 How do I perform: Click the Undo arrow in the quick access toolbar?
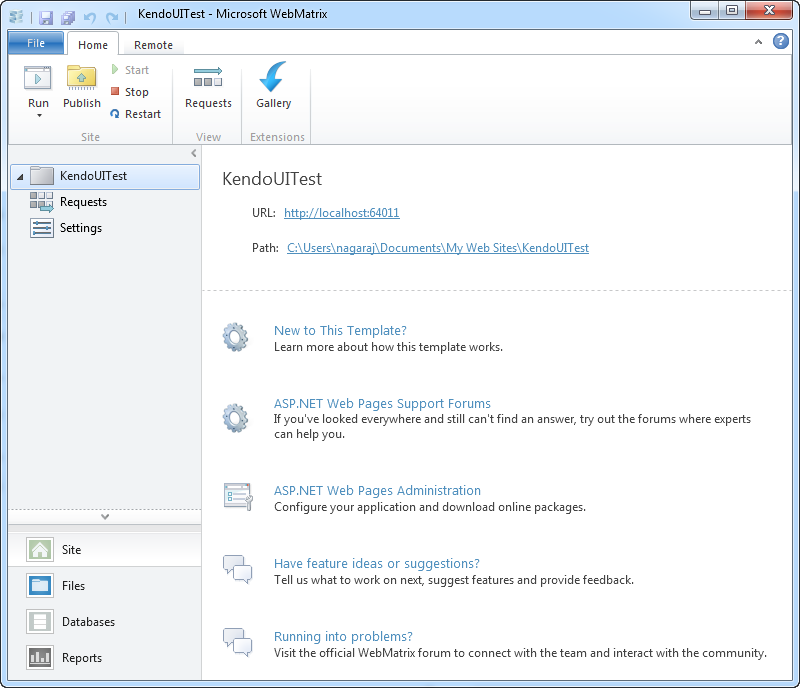90,17
